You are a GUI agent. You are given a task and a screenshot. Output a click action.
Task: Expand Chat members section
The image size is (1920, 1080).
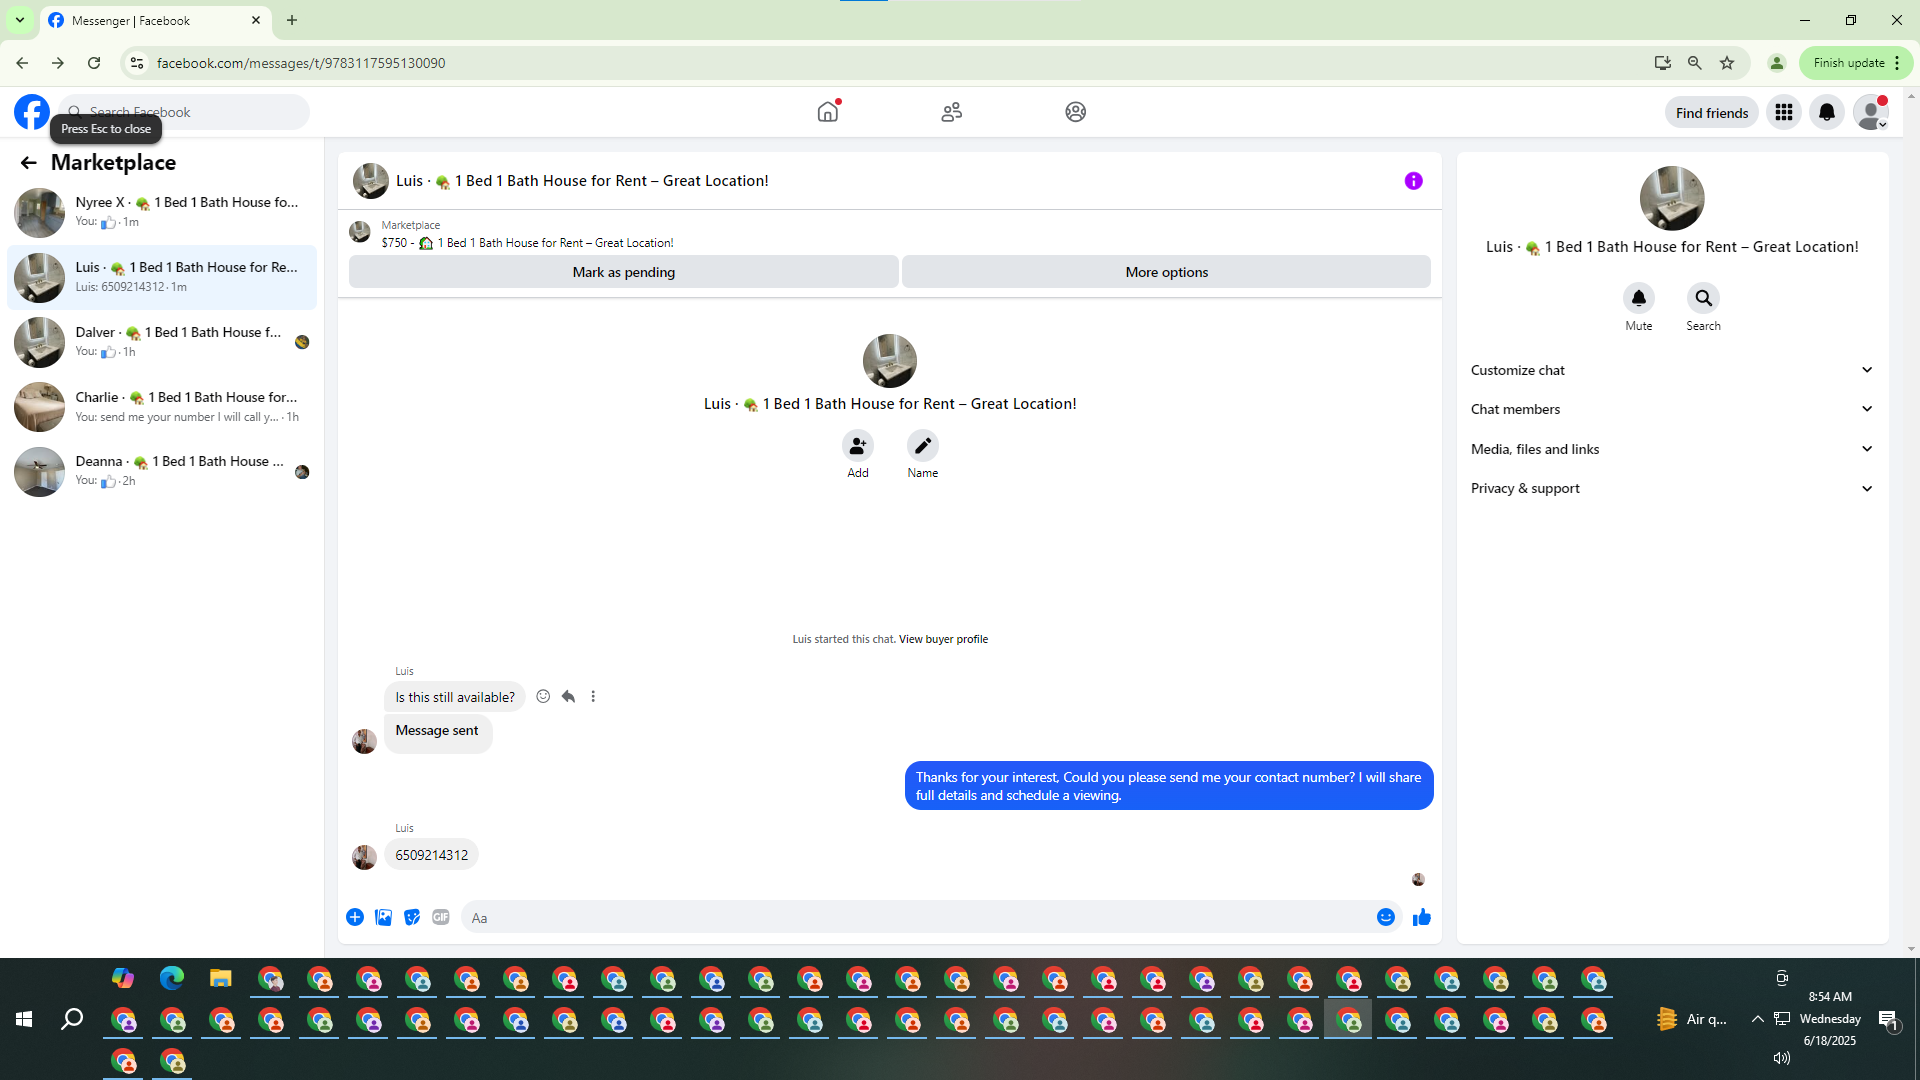point(1672,409)
